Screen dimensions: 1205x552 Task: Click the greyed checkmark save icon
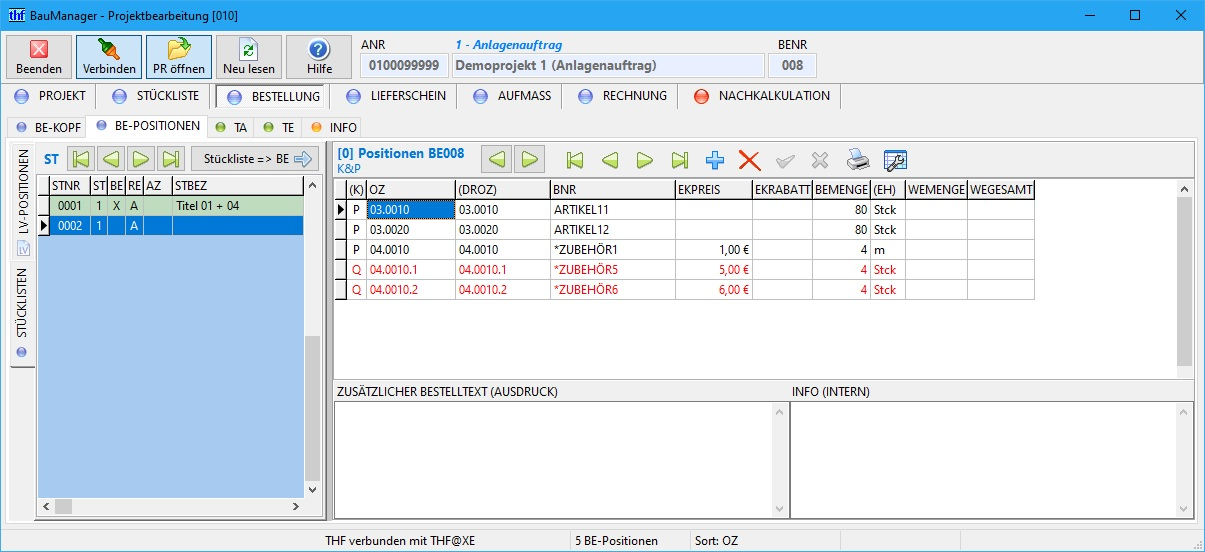pyautogui.click(x=785, y=160)
